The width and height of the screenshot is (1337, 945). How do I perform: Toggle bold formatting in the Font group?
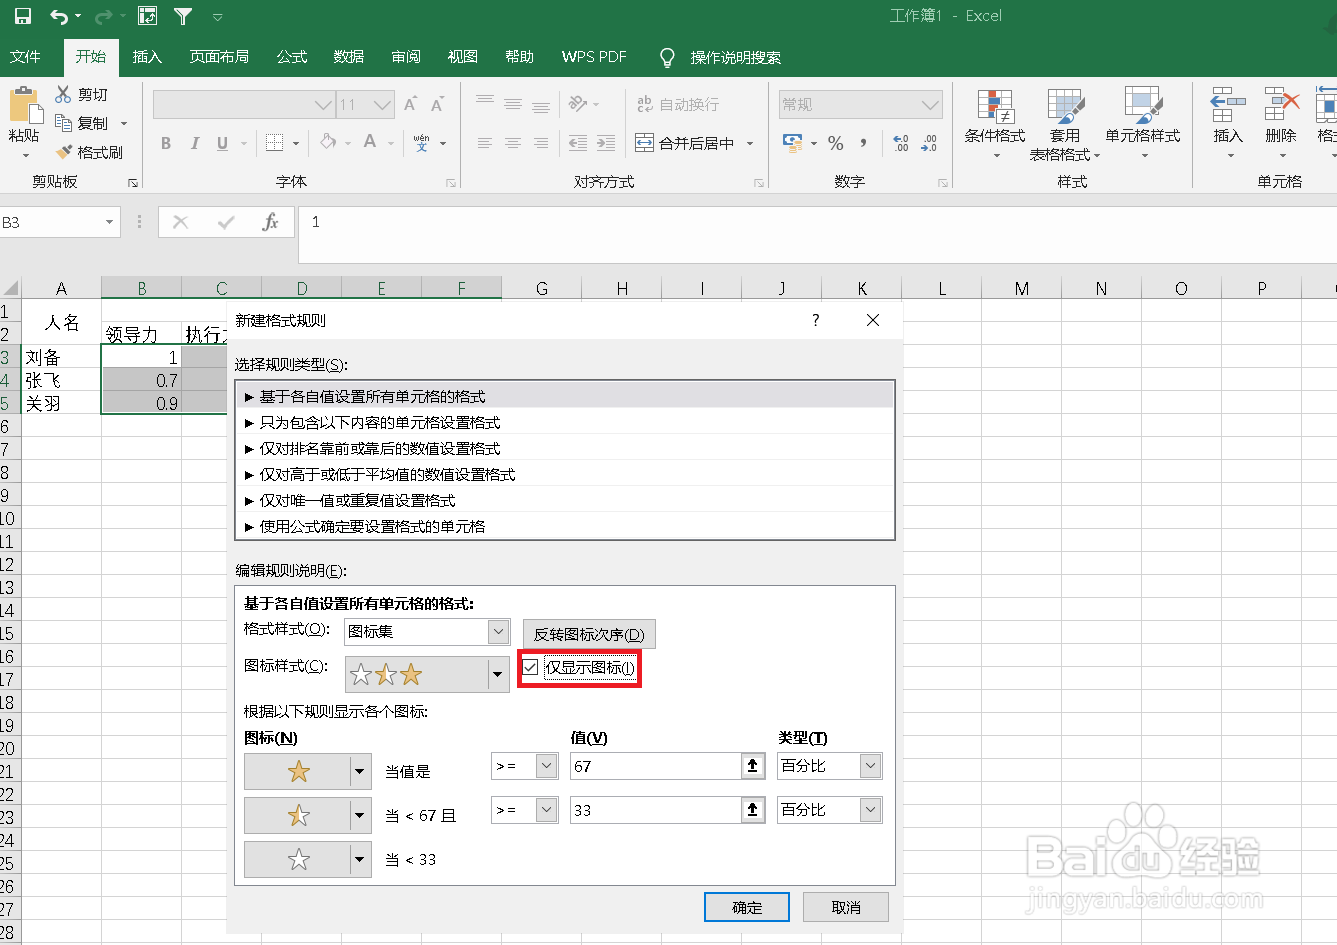[164, 142]
